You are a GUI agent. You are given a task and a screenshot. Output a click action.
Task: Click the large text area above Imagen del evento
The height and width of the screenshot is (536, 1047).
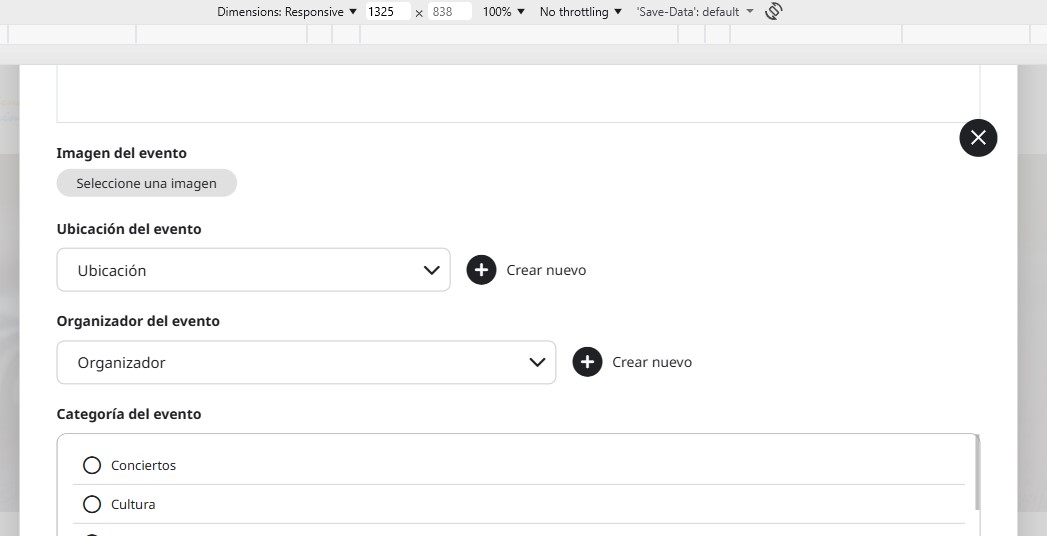coord(517,93)
